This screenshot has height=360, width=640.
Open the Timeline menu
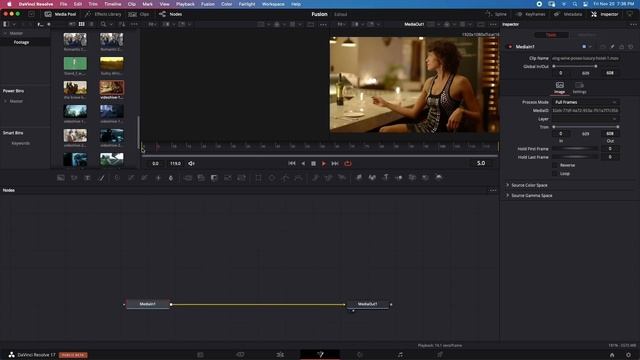click(x=113, y=4)
